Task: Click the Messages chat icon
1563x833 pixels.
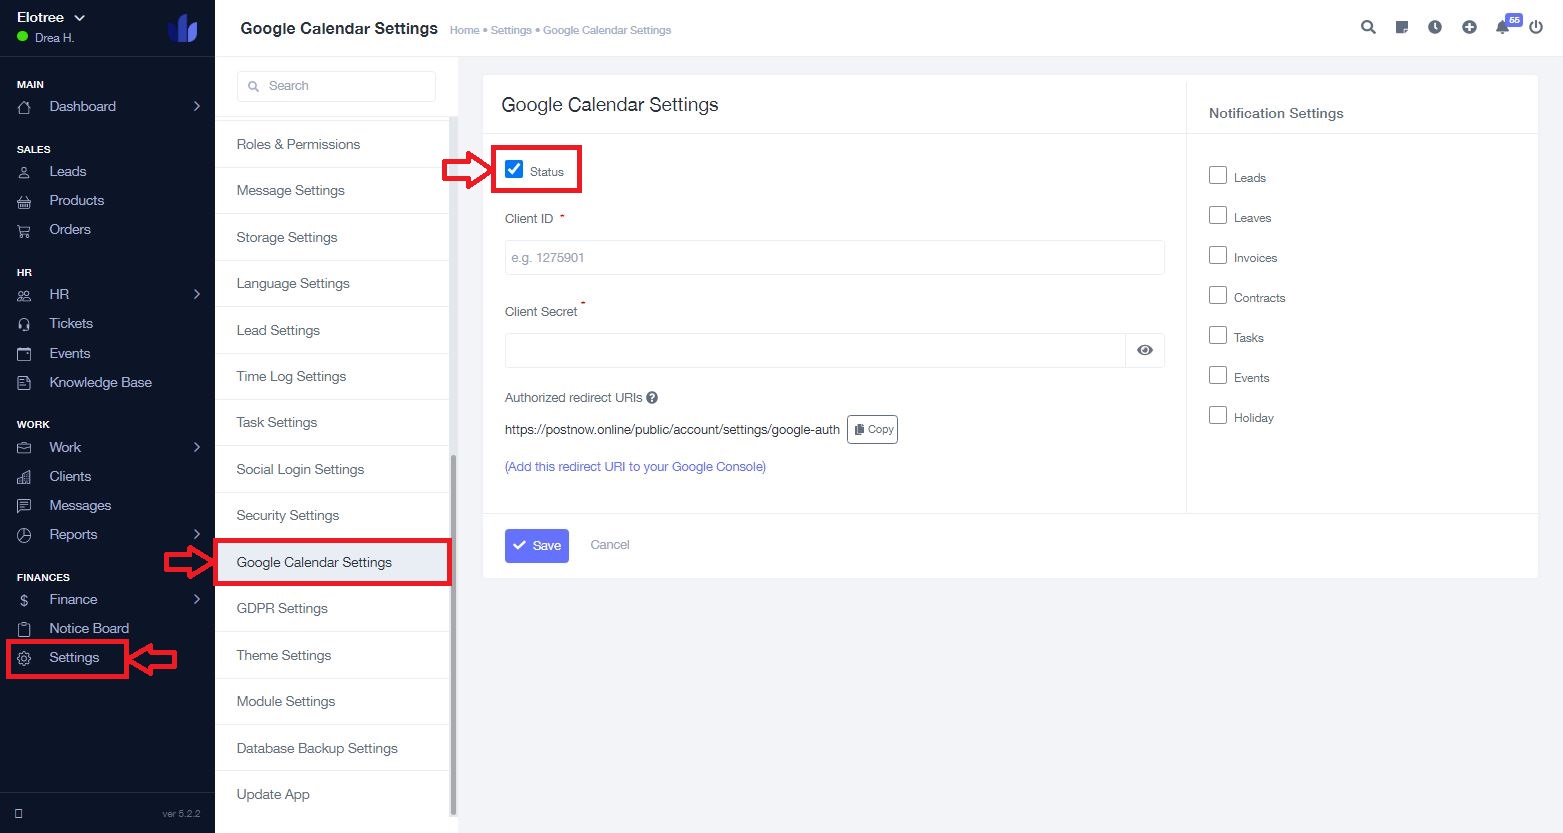Action: (x=24, y=506)
